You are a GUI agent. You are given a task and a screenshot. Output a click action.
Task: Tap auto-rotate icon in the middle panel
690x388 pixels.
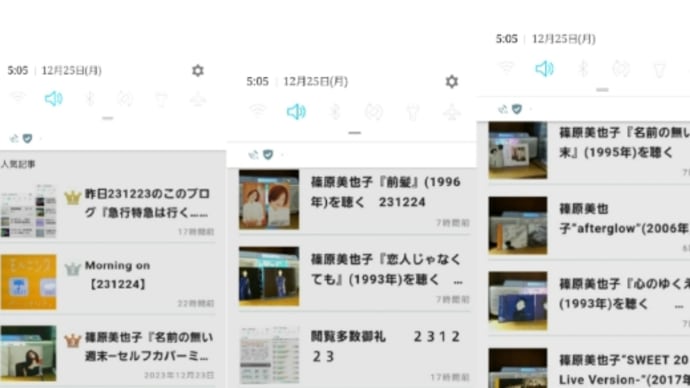click(374, 112)
